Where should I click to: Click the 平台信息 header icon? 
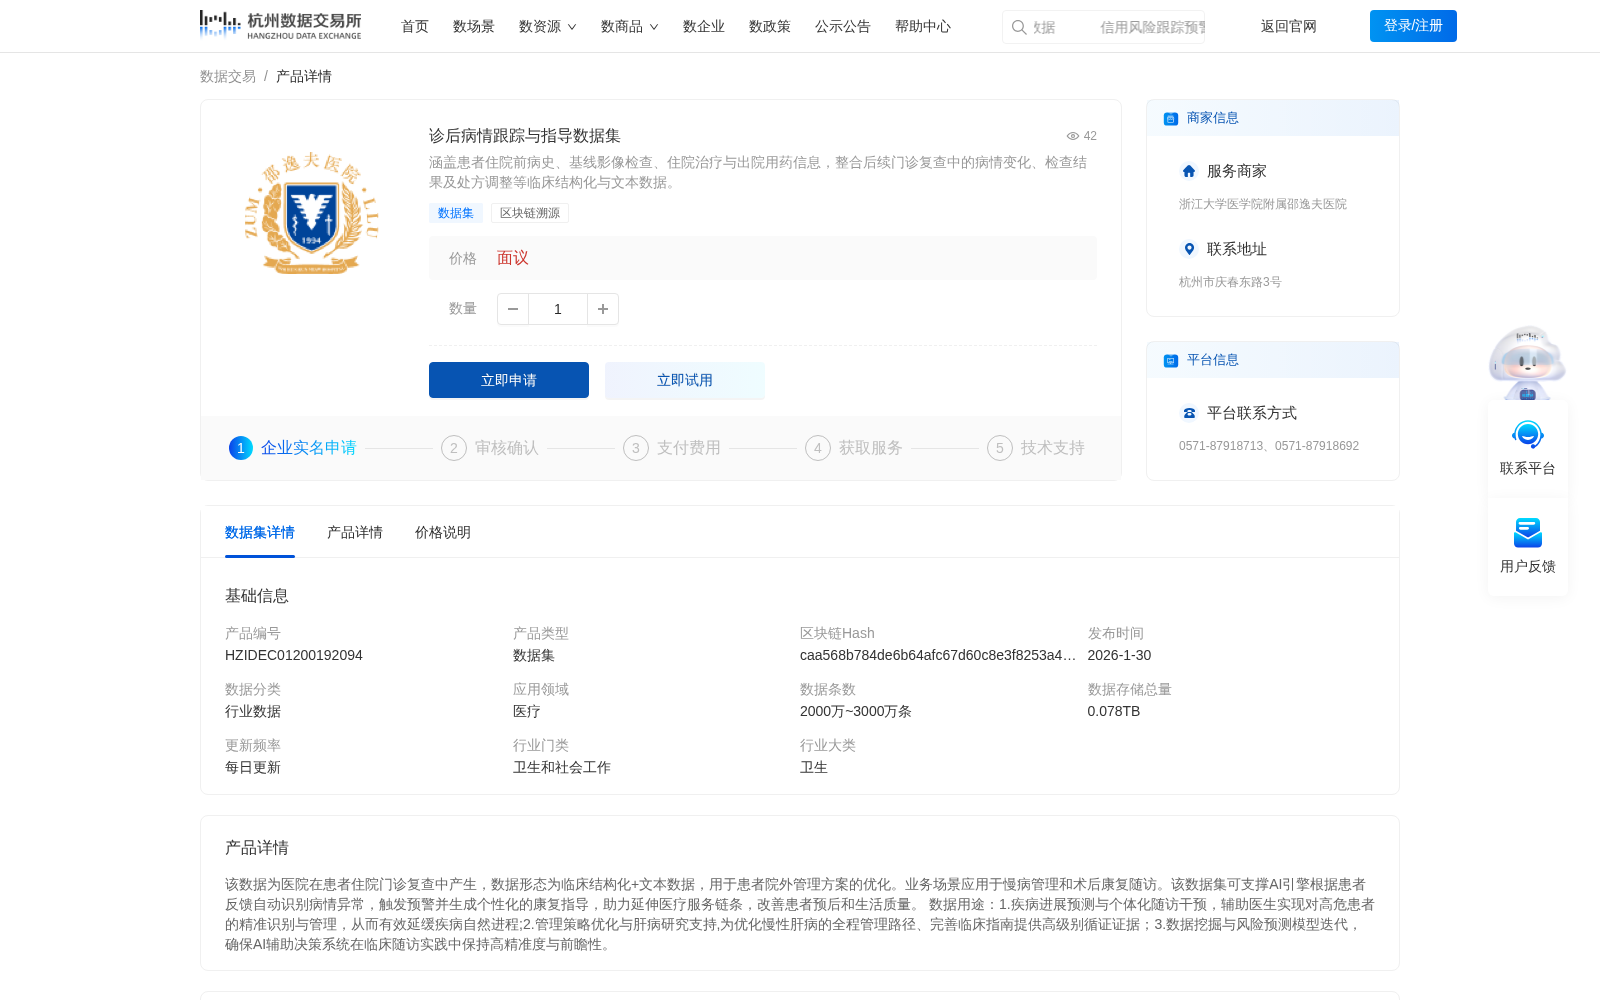click(x=1170, y=360)
